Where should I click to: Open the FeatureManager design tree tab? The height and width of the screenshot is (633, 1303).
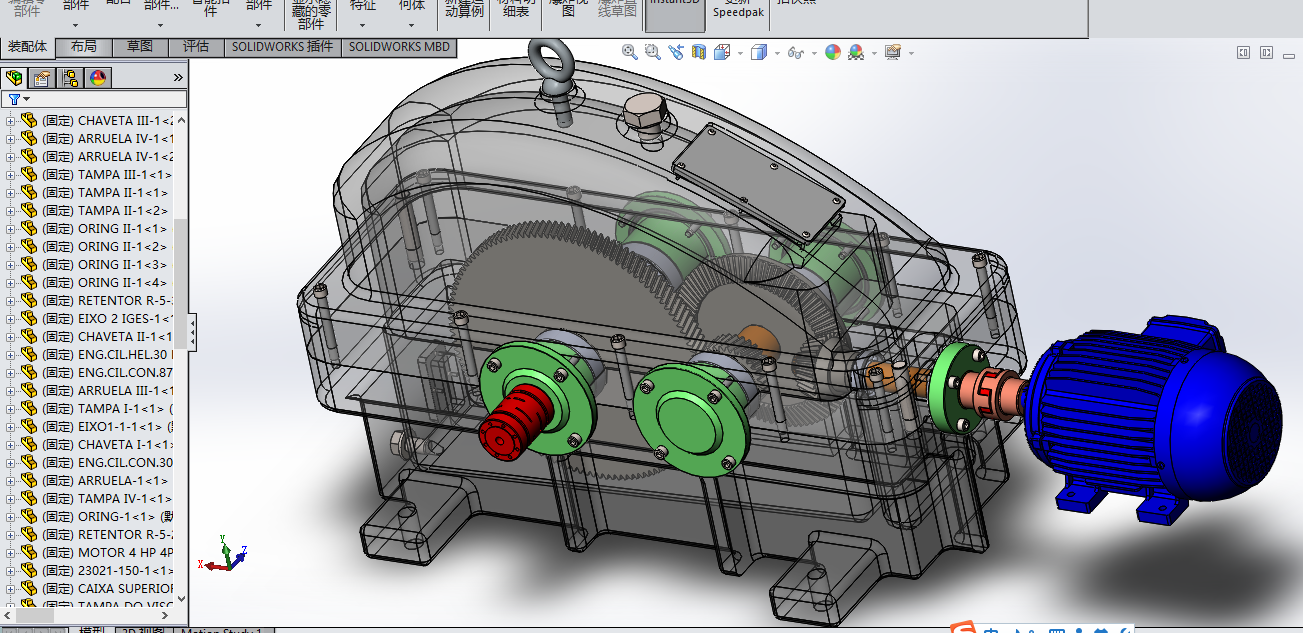(15, 78)
